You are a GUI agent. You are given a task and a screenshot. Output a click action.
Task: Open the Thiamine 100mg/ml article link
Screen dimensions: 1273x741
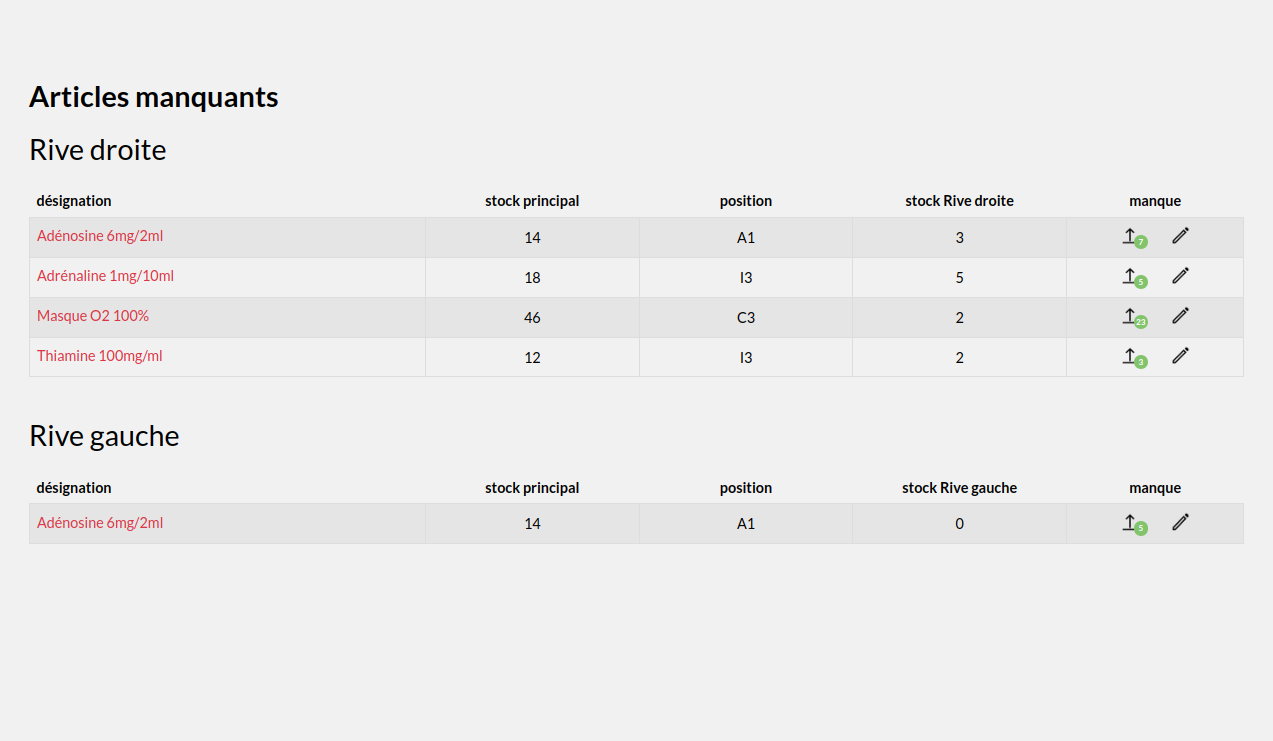(x=99, y=356)
